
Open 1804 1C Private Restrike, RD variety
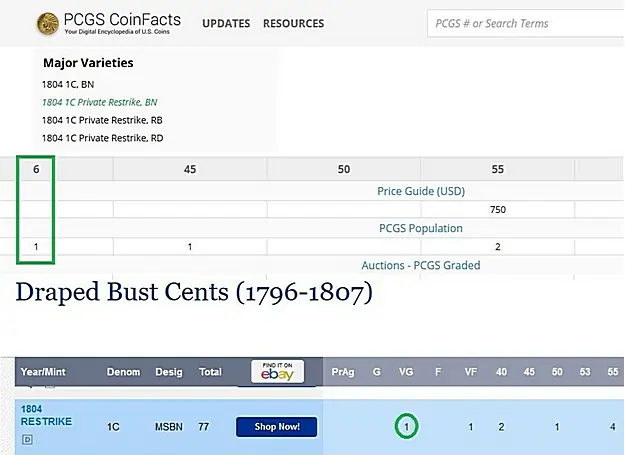[x=101, y=138]
